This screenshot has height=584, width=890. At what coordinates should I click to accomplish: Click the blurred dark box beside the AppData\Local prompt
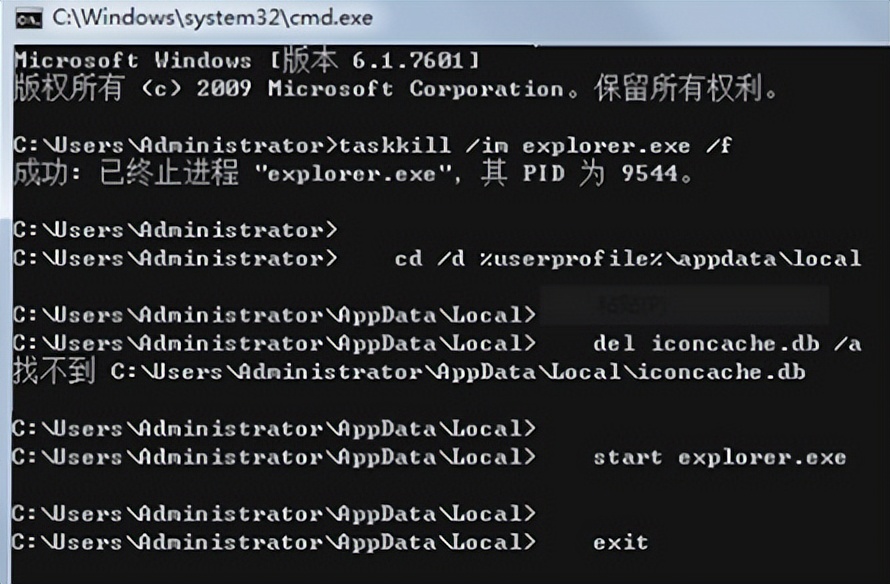[x=684, y=306]
